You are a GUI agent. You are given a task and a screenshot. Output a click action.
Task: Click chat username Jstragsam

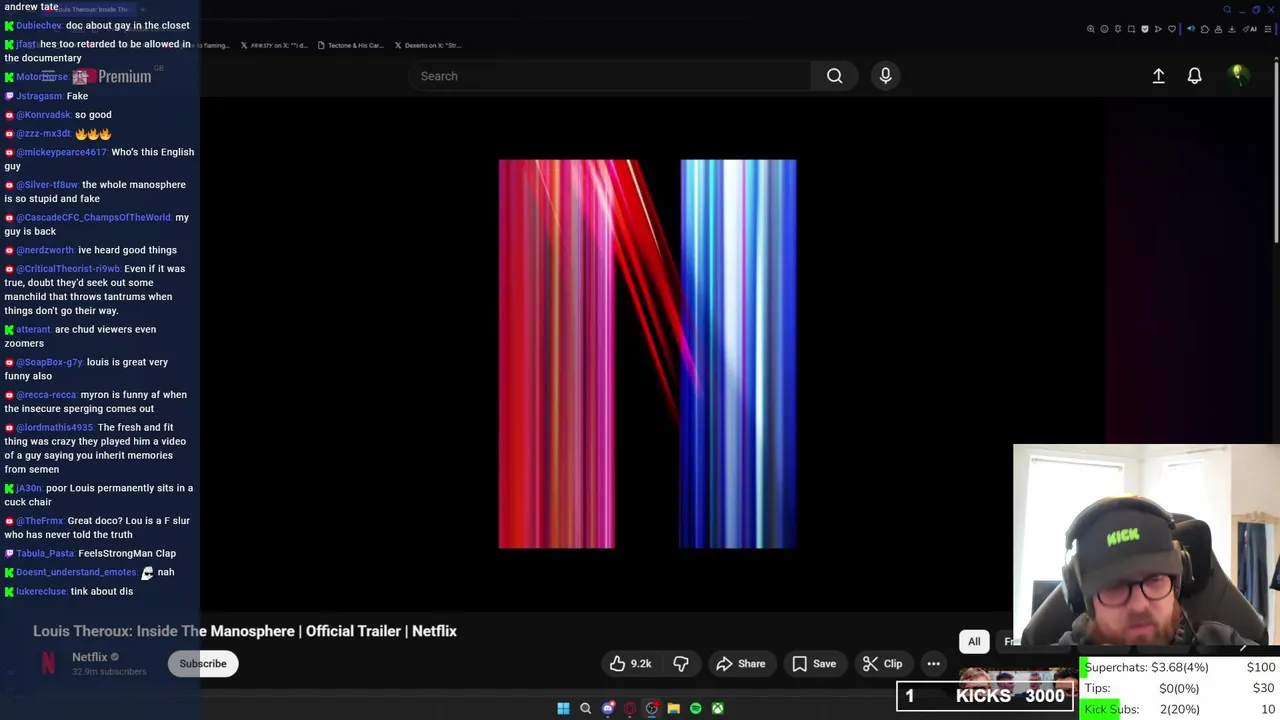pyautogui.click(x=39, y=96)
